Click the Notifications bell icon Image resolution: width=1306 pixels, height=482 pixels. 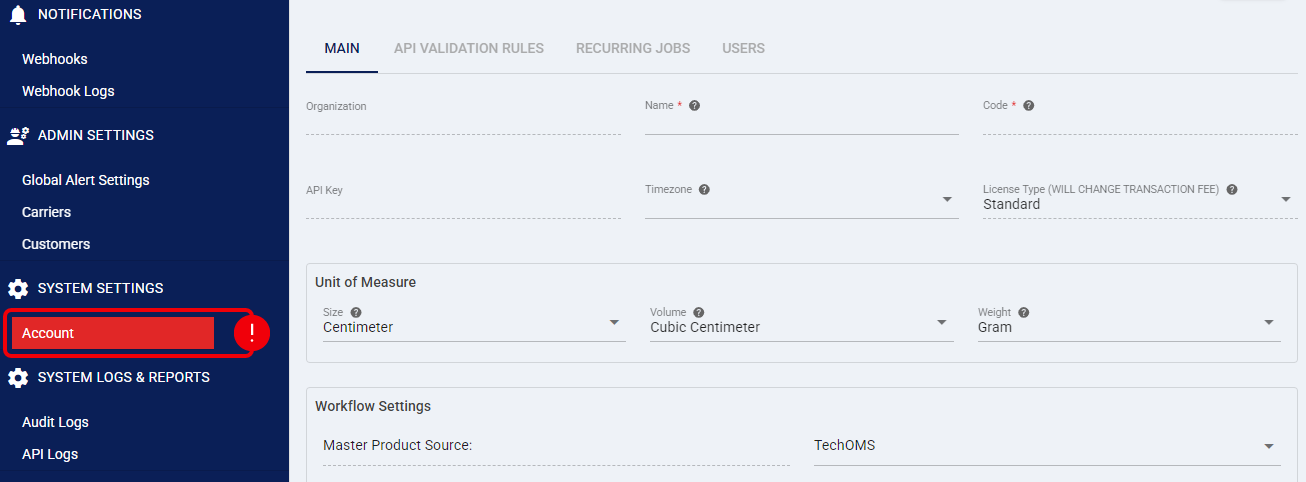(17, 15)
